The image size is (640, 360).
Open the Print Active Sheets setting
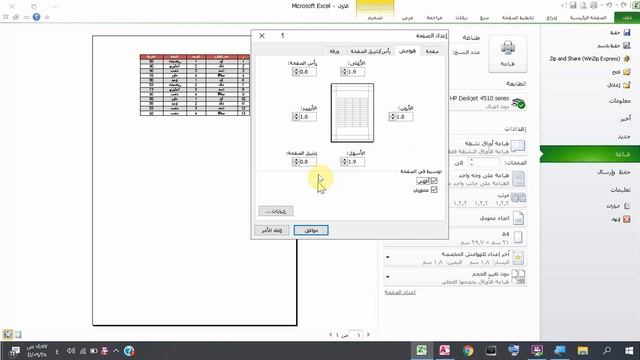pyautogui.click(x=488, y=147)
